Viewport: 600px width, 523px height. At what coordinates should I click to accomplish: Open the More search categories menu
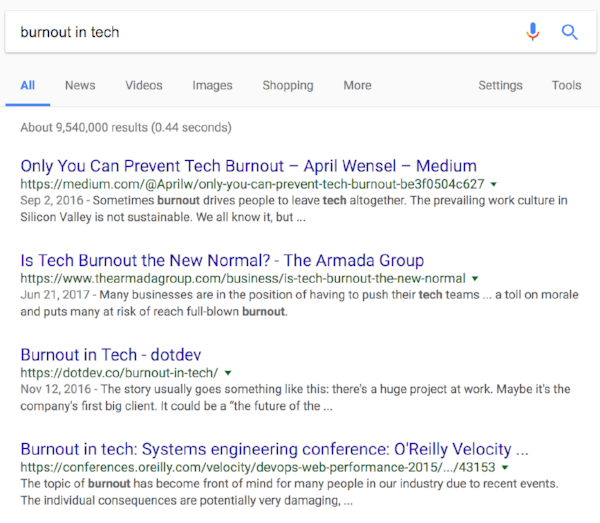[357, 85]
